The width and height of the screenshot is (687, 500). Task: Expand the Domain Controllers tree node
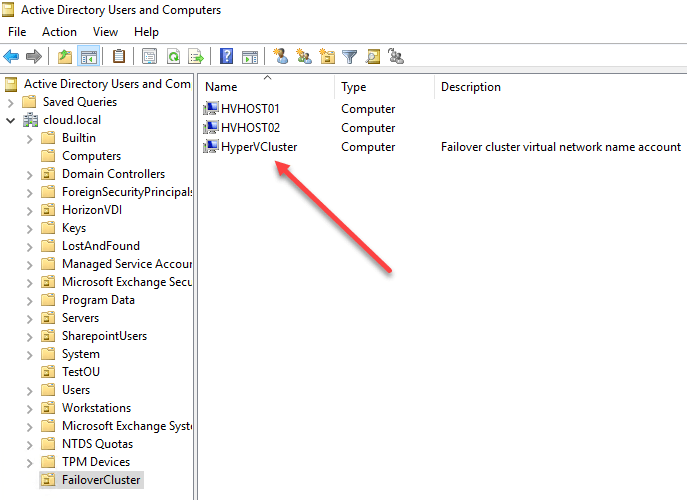pos(29,174)
